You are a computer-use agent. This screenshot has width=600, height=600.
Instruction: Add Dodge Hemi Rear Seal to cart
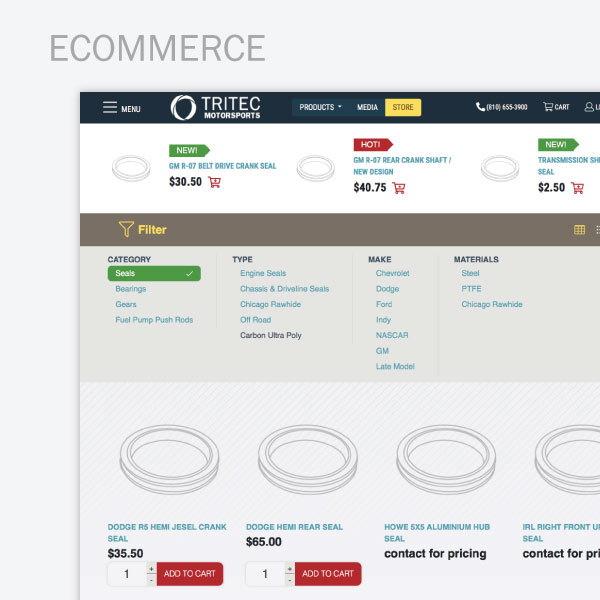pyautogui.click(x=328, y=574)
